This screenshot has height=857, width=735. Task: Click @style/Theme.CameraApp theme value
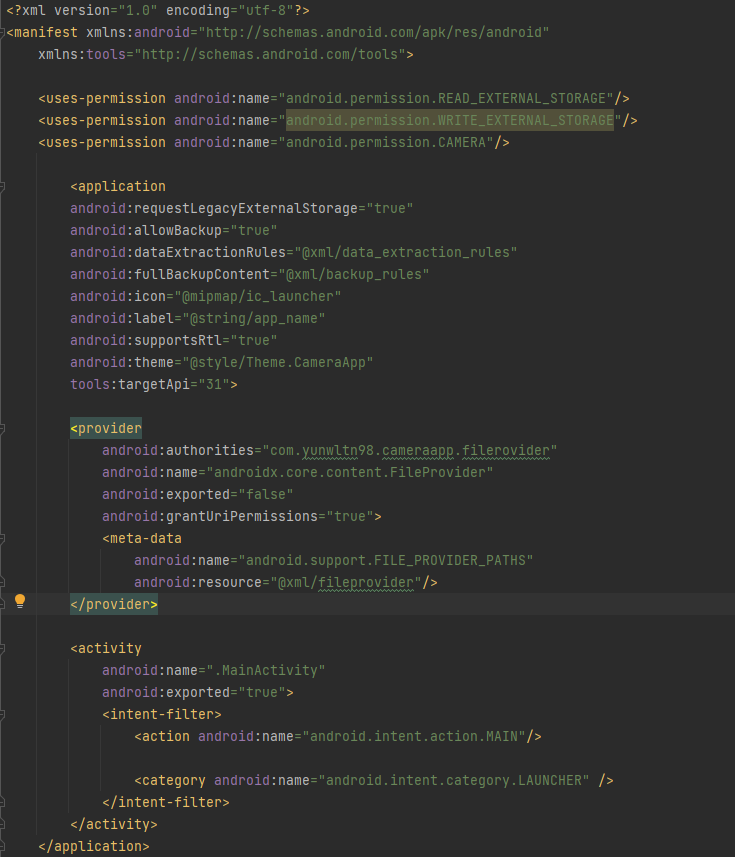click(x=278, y=362)
